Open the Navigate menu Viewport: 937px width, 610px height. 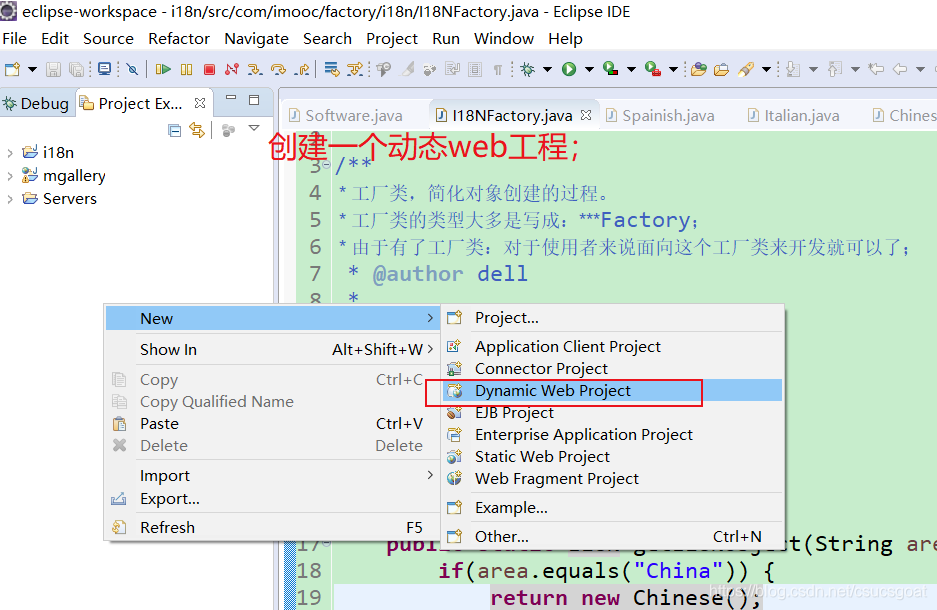coord(256,39)
